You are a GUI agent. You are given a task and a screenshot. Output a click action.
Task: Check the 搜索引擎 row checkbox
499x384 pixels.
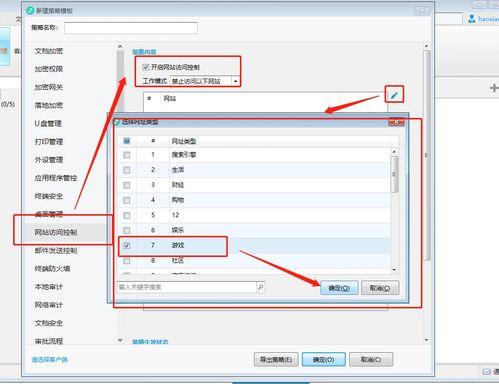pyautogui.click(x=127, y=155)
